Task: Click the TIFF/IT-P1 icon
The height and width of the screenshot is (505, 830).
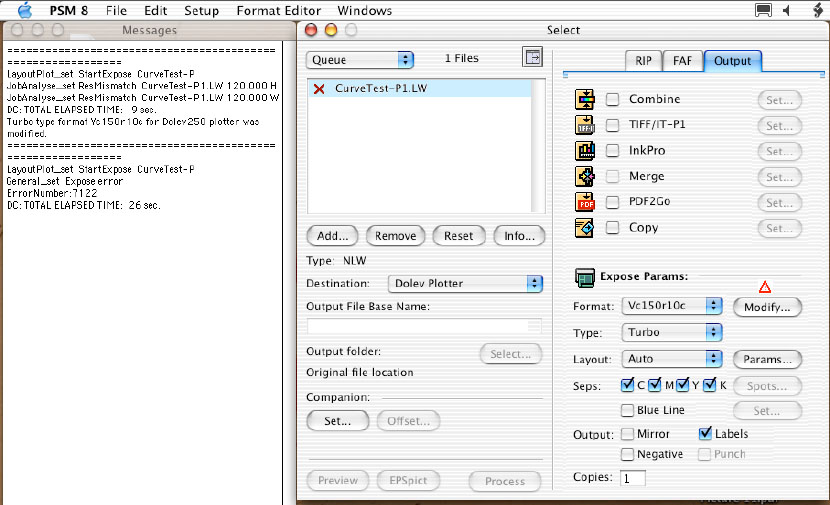Action: coord(585,125)
